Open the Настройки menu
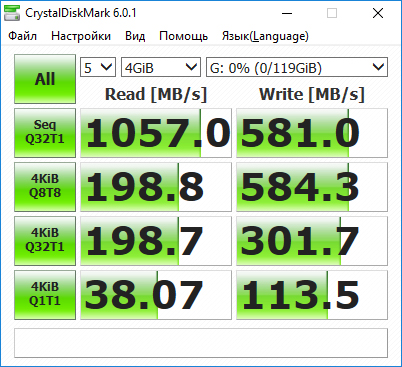The width and height of the screenshot is (402, 367). point(81,36)
